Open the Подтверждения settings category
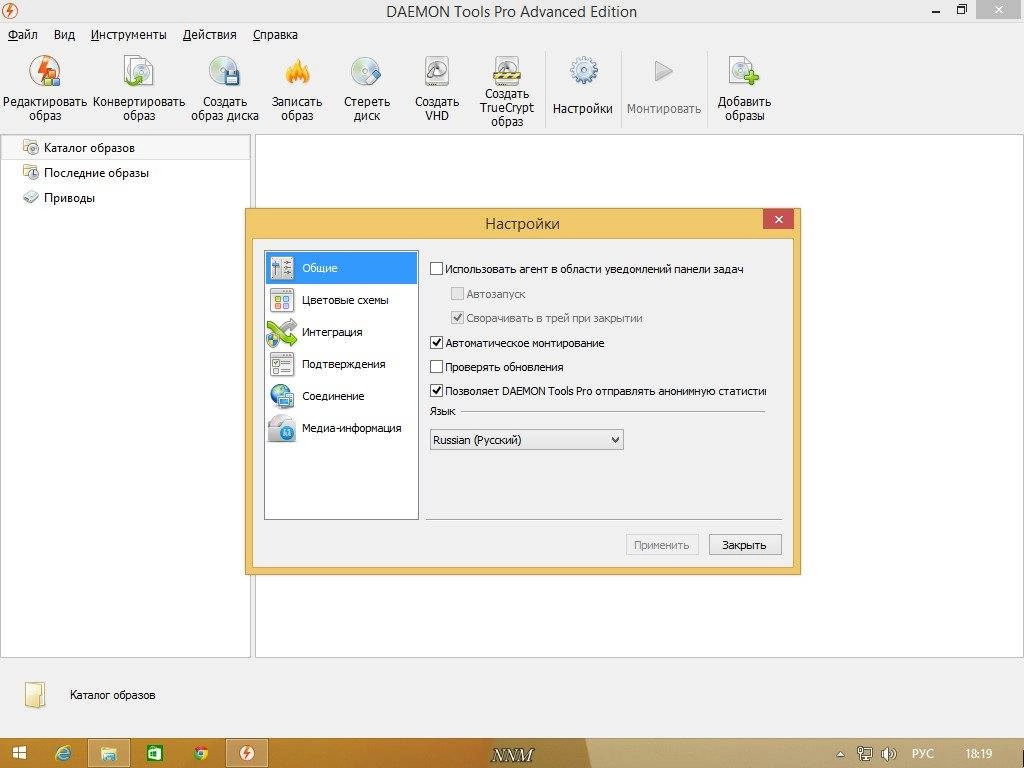The width and height of the screenshot is (1024, 768). coord(341,364)
